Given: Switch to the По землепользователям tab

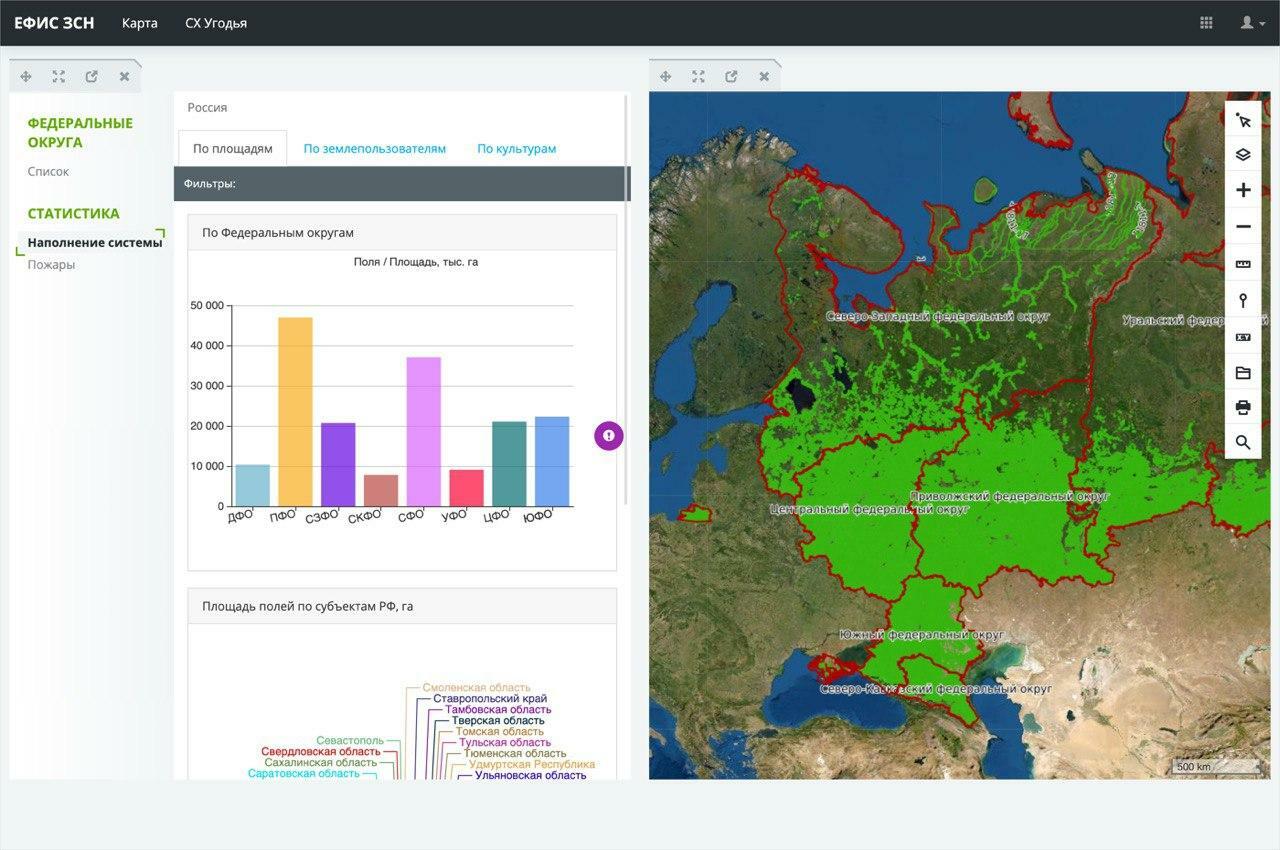Looking at the screenshot, I should pyautogui.click(x=374, y=149).
